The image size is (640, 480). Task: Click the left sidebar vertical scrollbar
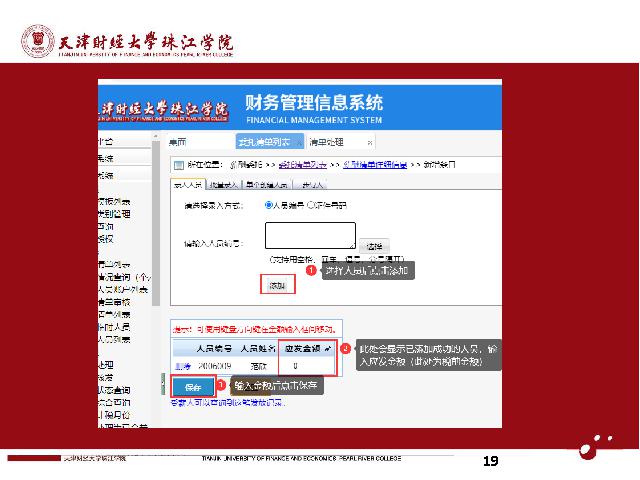156,223
